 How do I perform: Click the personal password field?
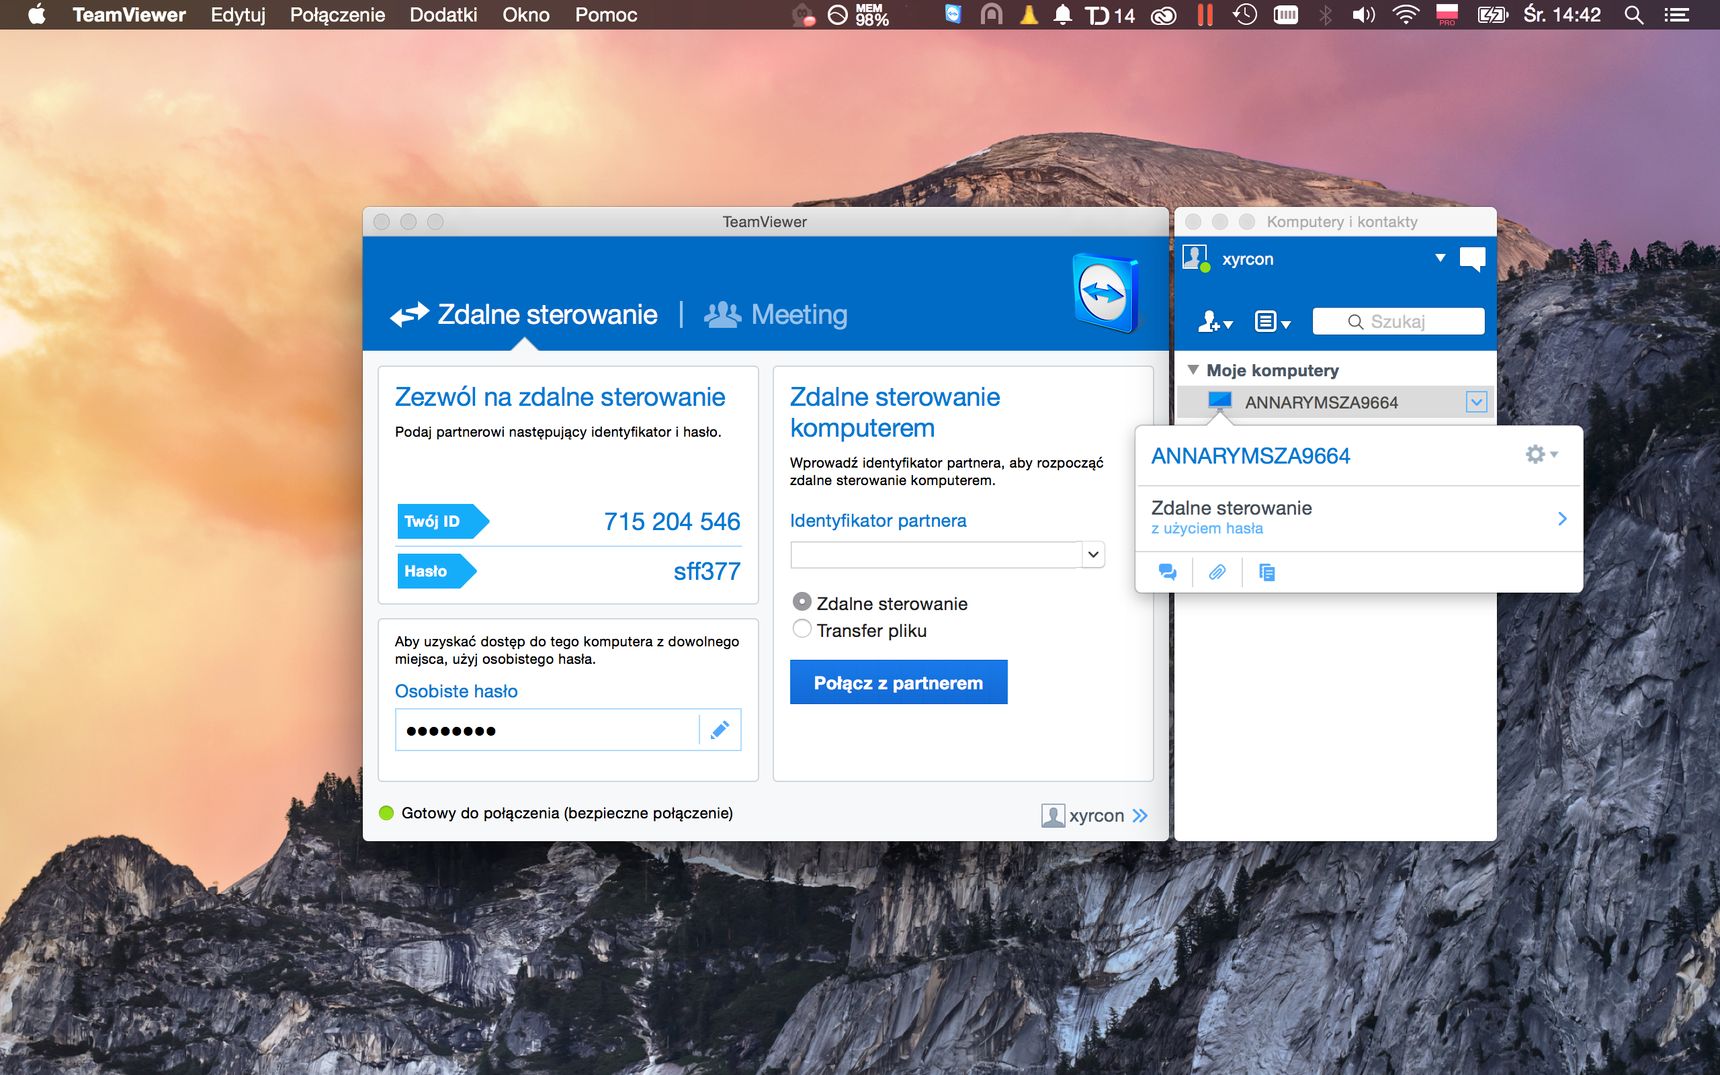pos(547,730)
